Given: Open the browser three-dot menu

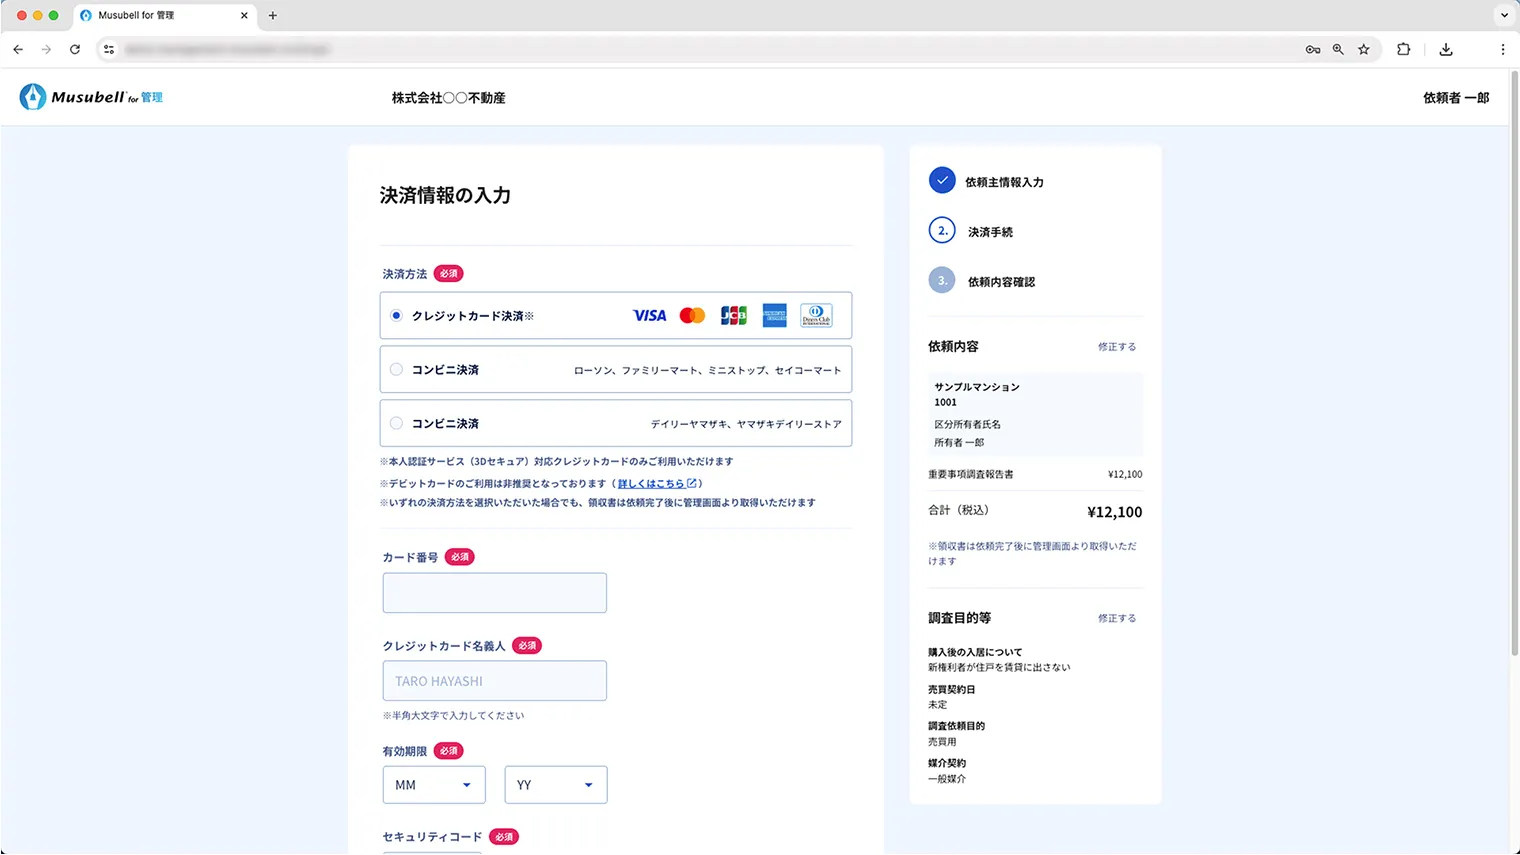Looking at the screenshot, I should coord(1503,49).
